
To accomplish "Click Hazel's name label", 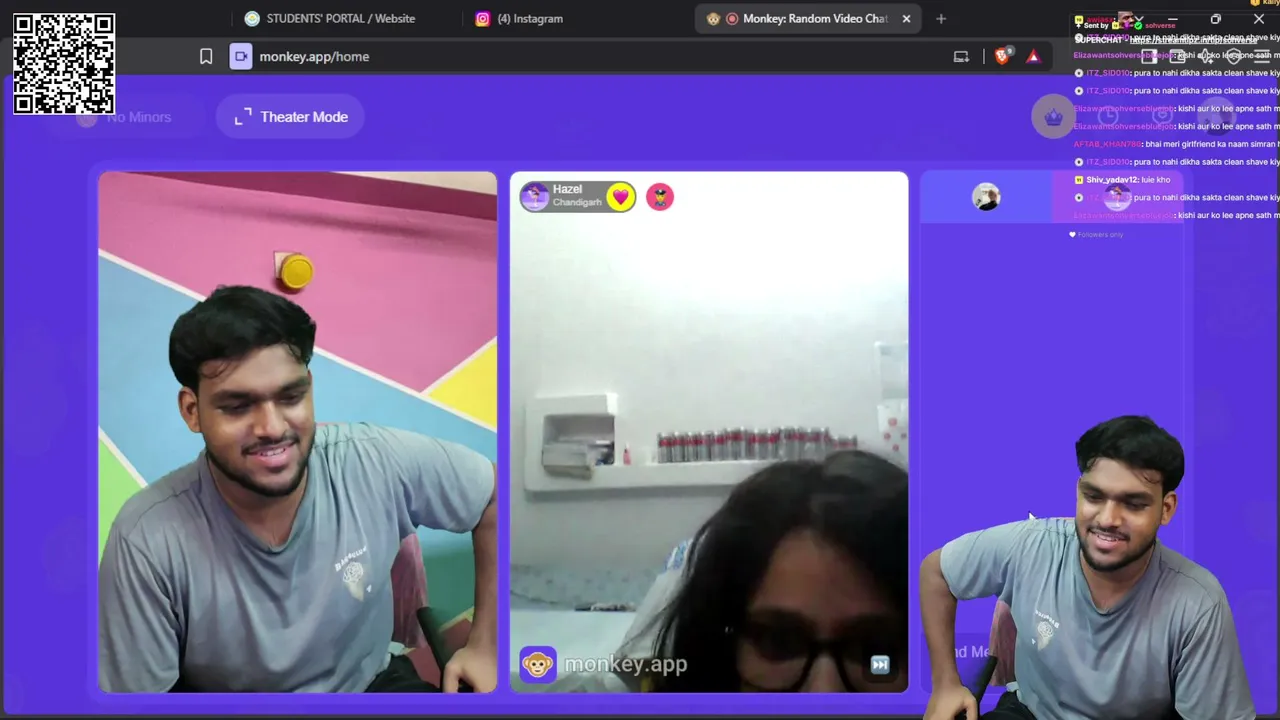I will tap(567, 189).
